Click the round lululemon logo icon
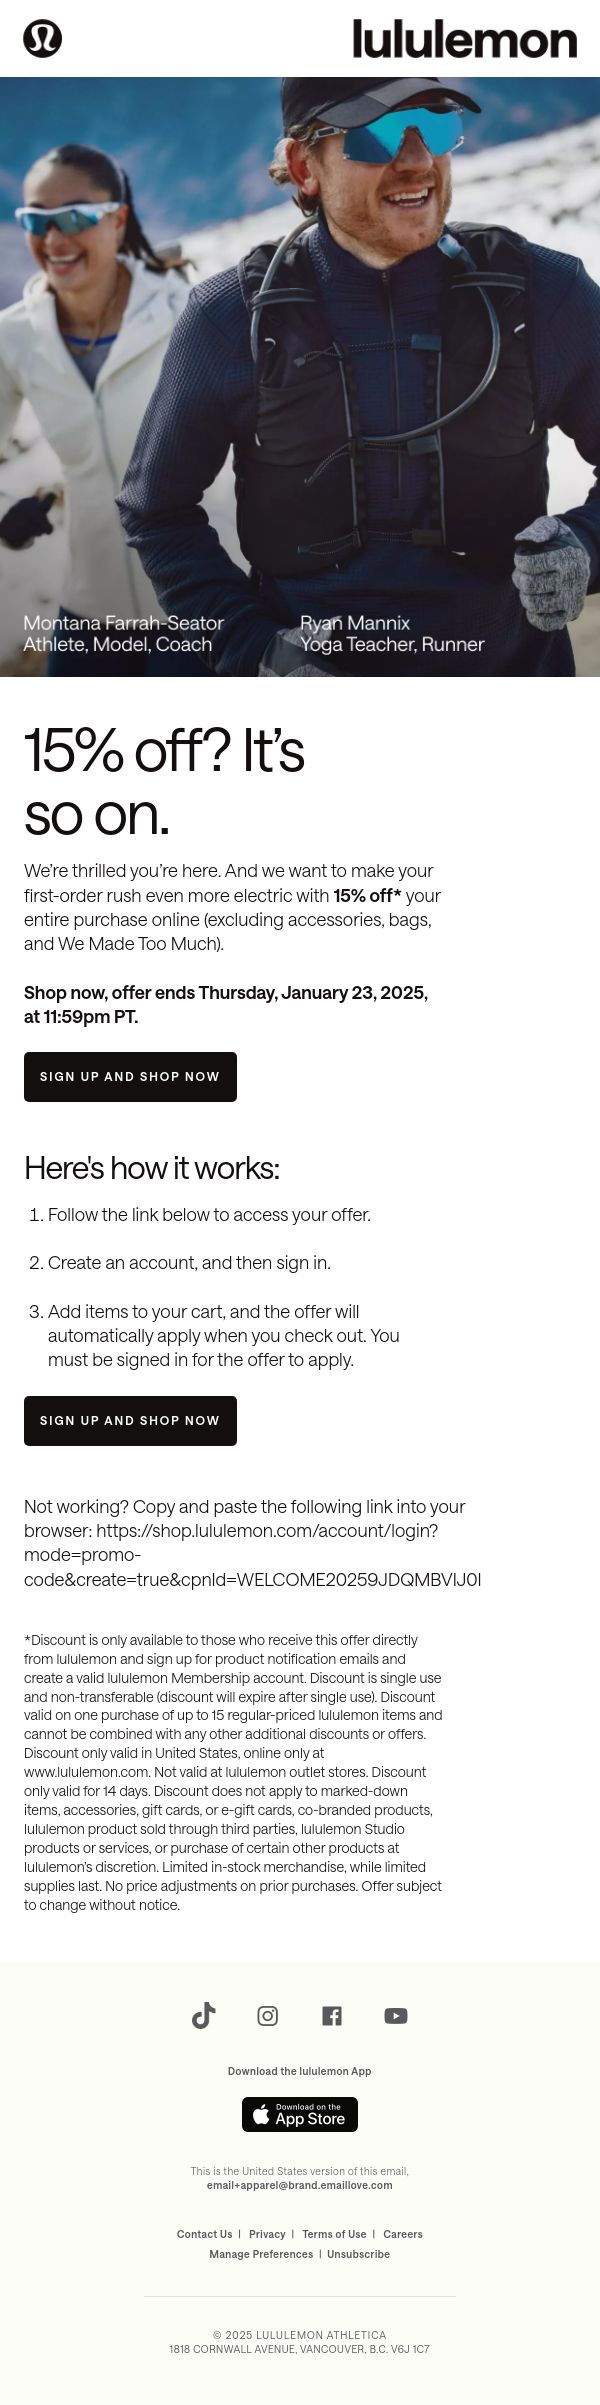This screenshot has height=2405, width=600. [42, 39]
